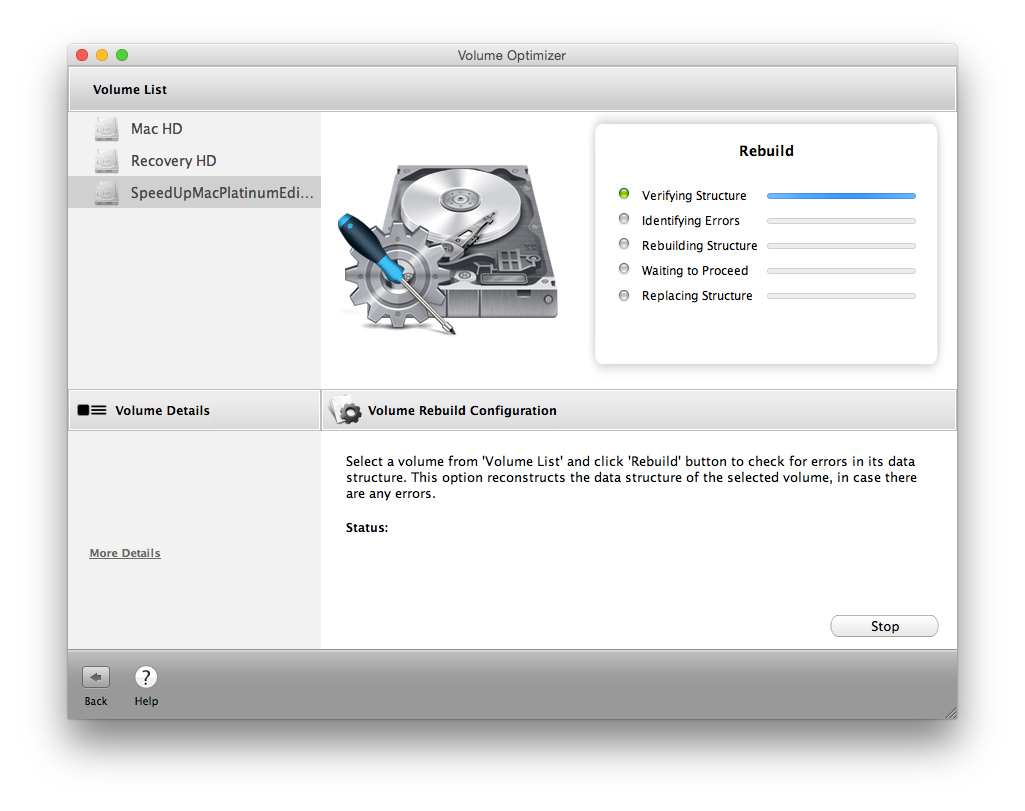This screenshot has width=1025, height=811.
Task: Close the Volume Optimizer window
Action: click(x=82, y=55)
